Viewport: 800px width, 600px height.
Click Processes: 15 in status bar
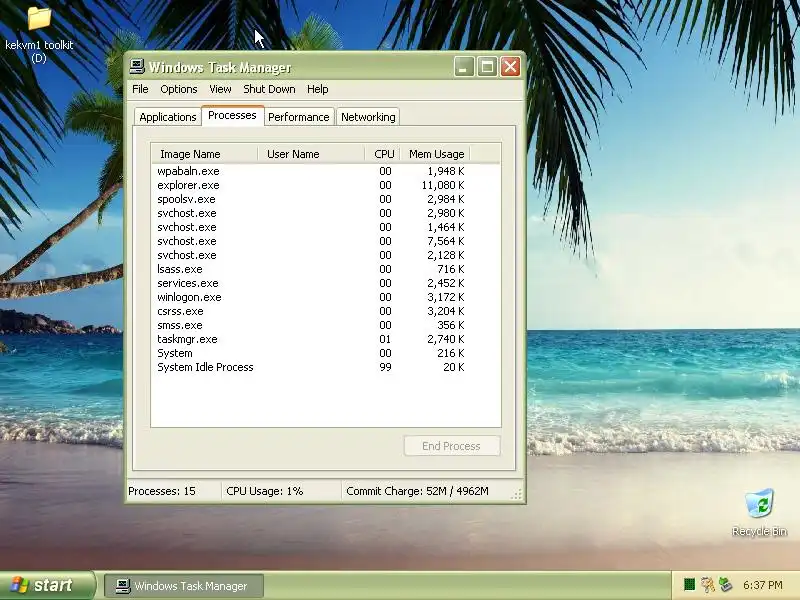pos(162,491)
